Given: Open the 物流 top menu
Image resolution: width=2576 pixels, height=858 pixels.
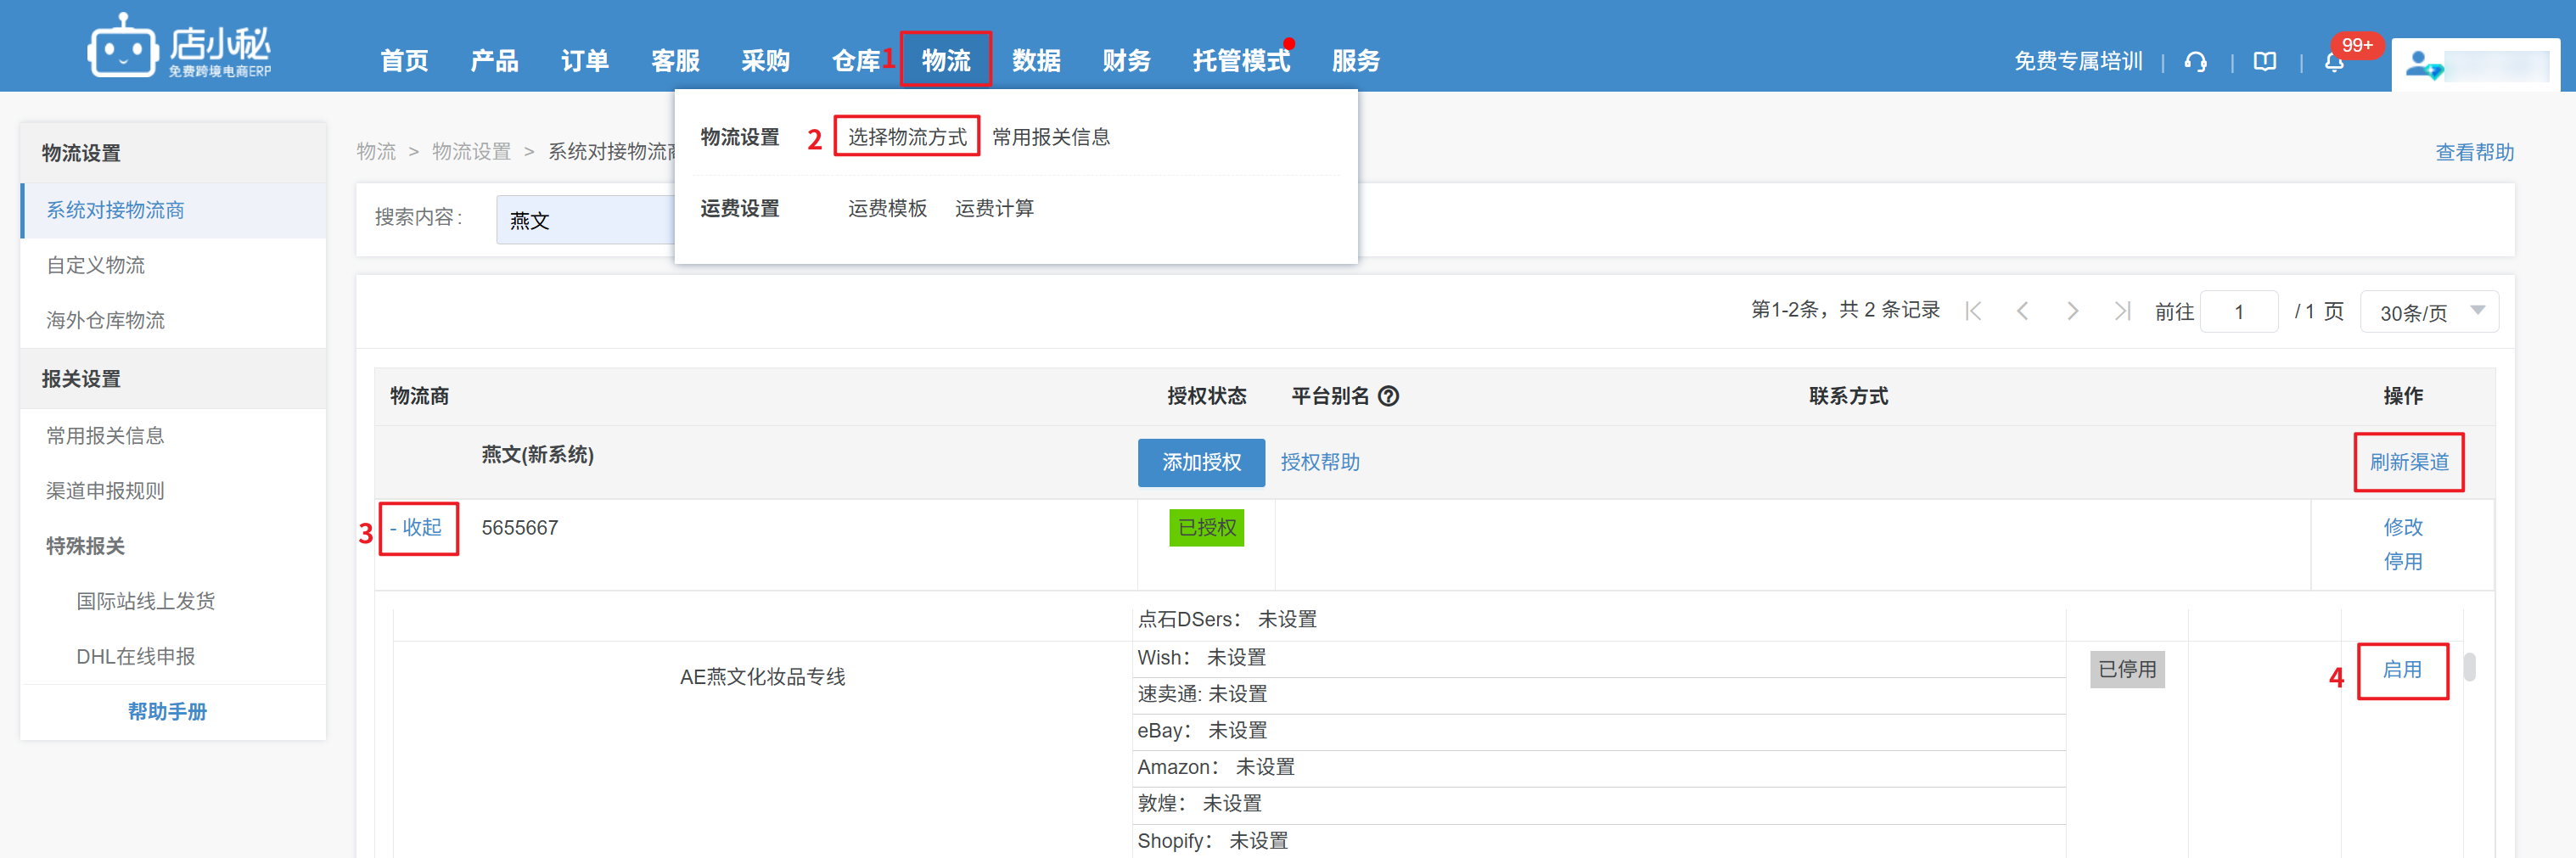Looking at the screenshot, I should (x=945, y=60).
